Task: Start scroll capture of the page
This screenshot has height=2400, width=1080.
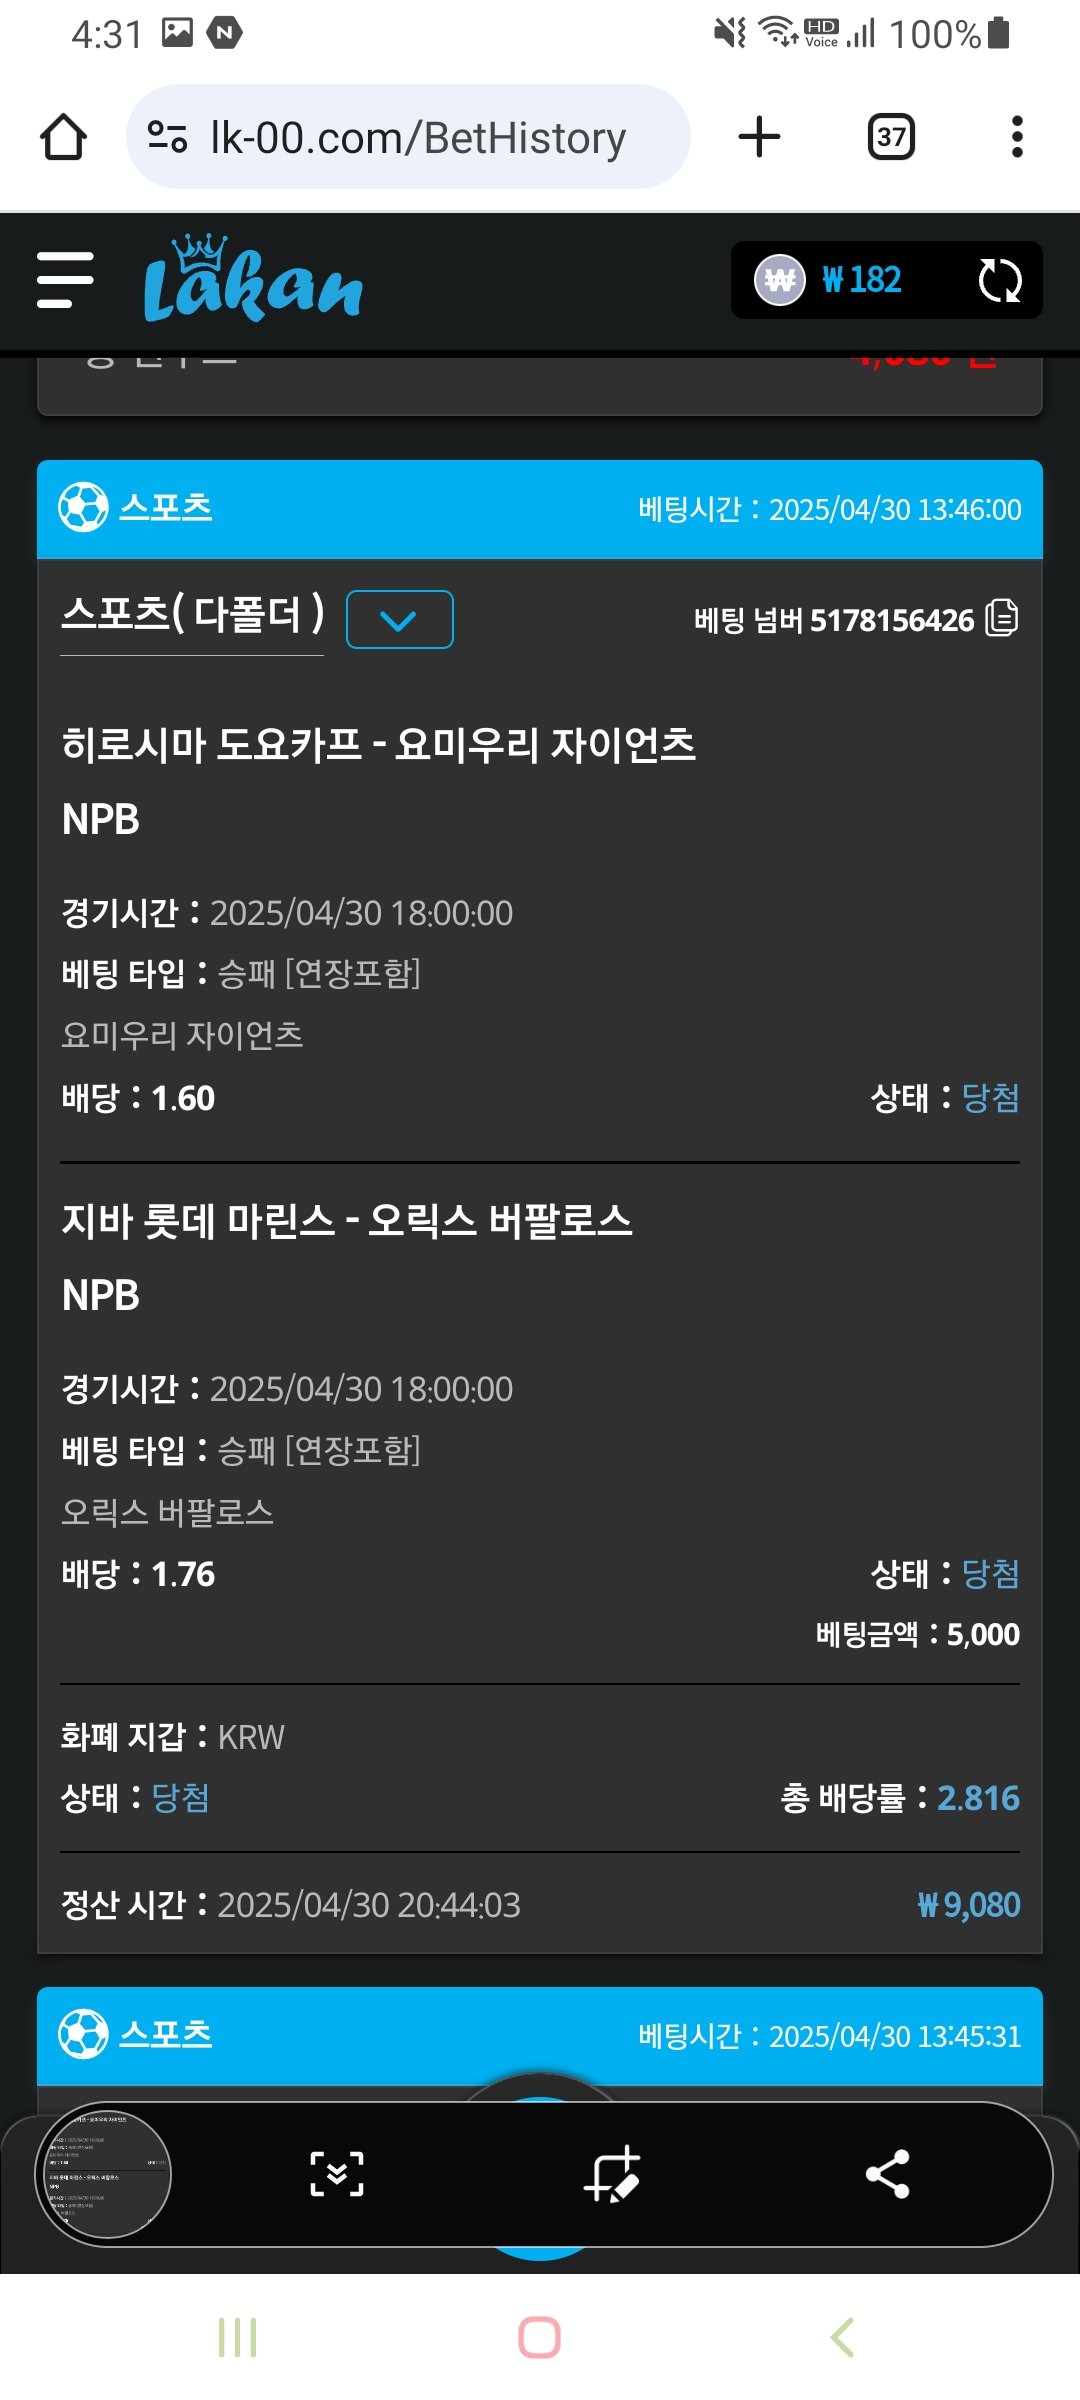Action: pyautogui.click(x=337, y=2174)
